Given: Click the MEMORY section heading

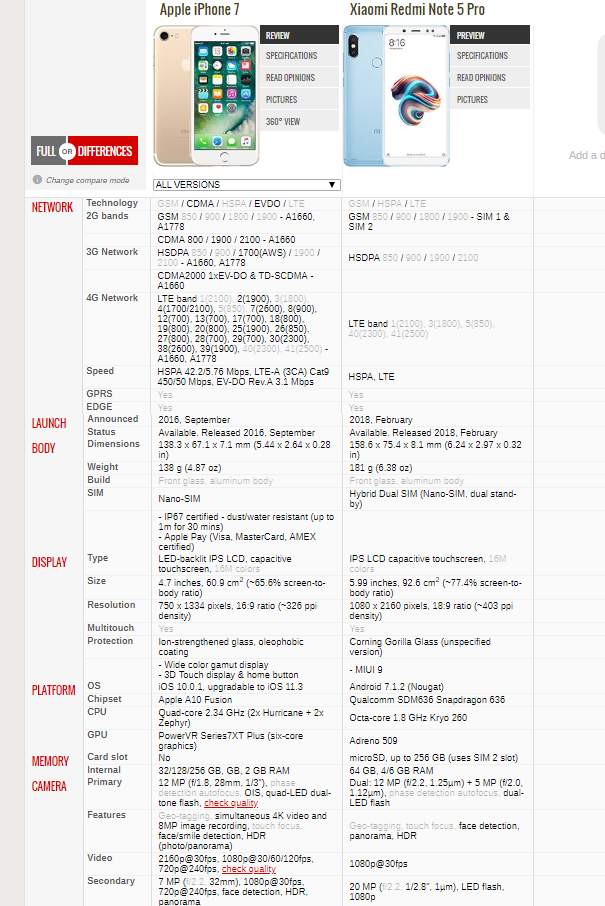Looking at the screenshot, I should click(50, 761).
